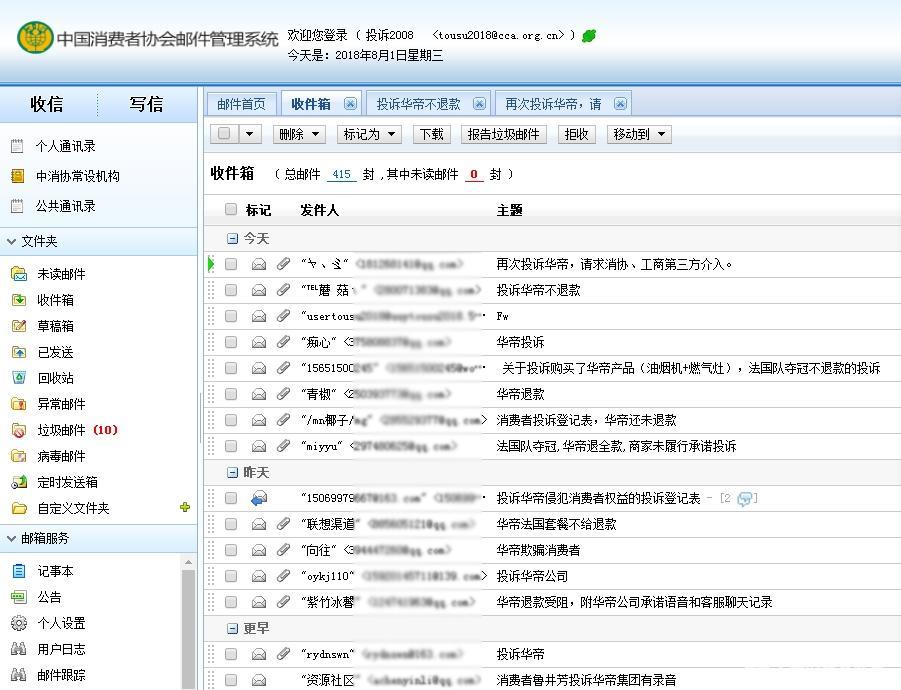Click the 个人设置 gear icon
This screenshot has height=690, width=901.
pos(18,623)
